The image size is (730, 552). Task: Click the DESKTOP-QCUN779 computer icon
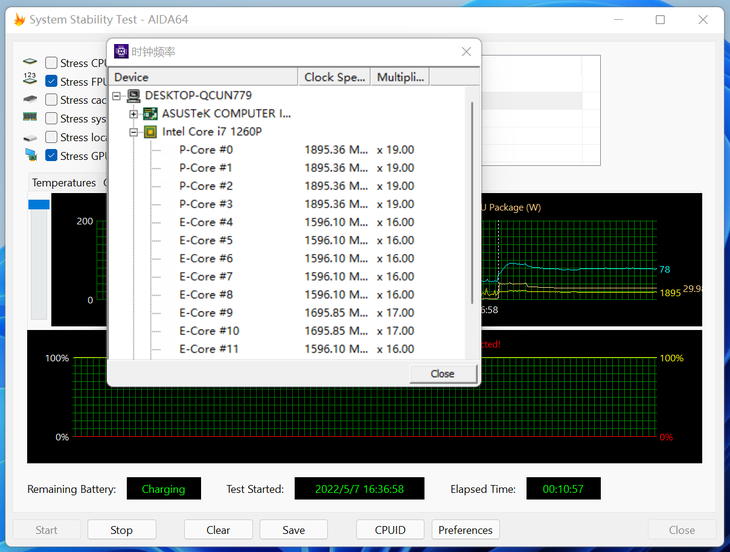point(133,96)
